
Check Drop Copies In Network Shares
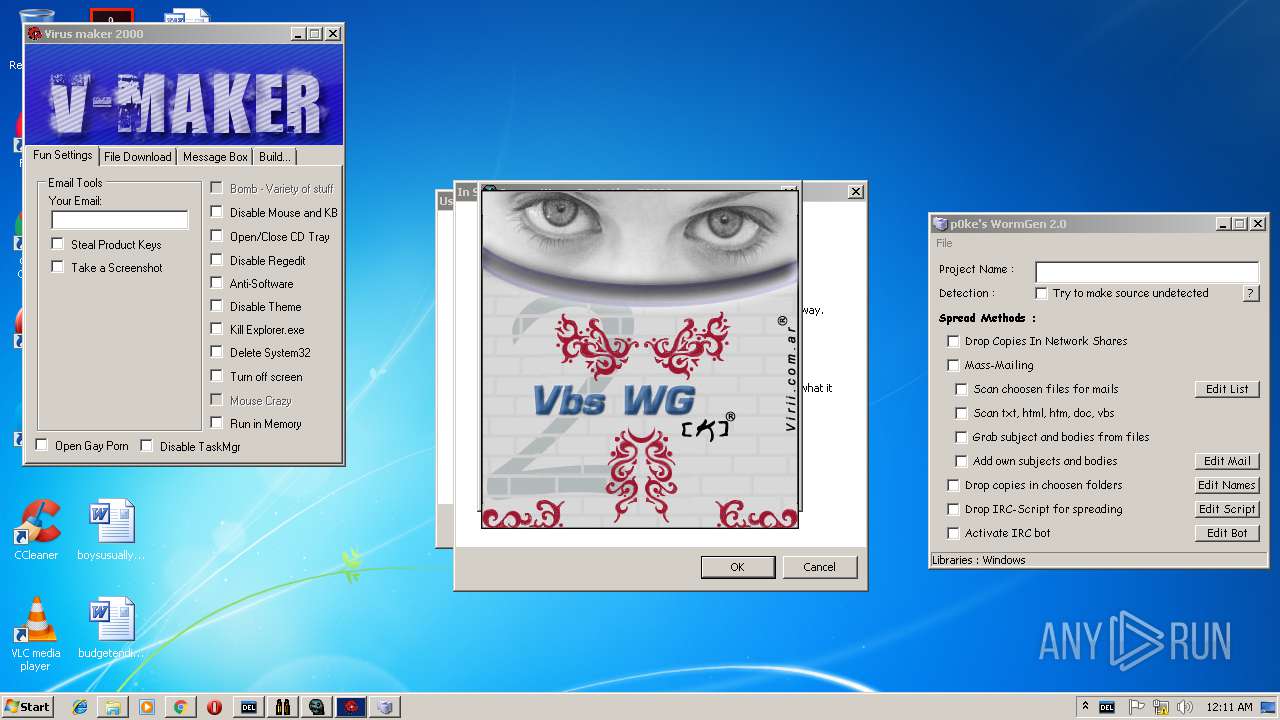pyautogui.click(x=953, y=341)
